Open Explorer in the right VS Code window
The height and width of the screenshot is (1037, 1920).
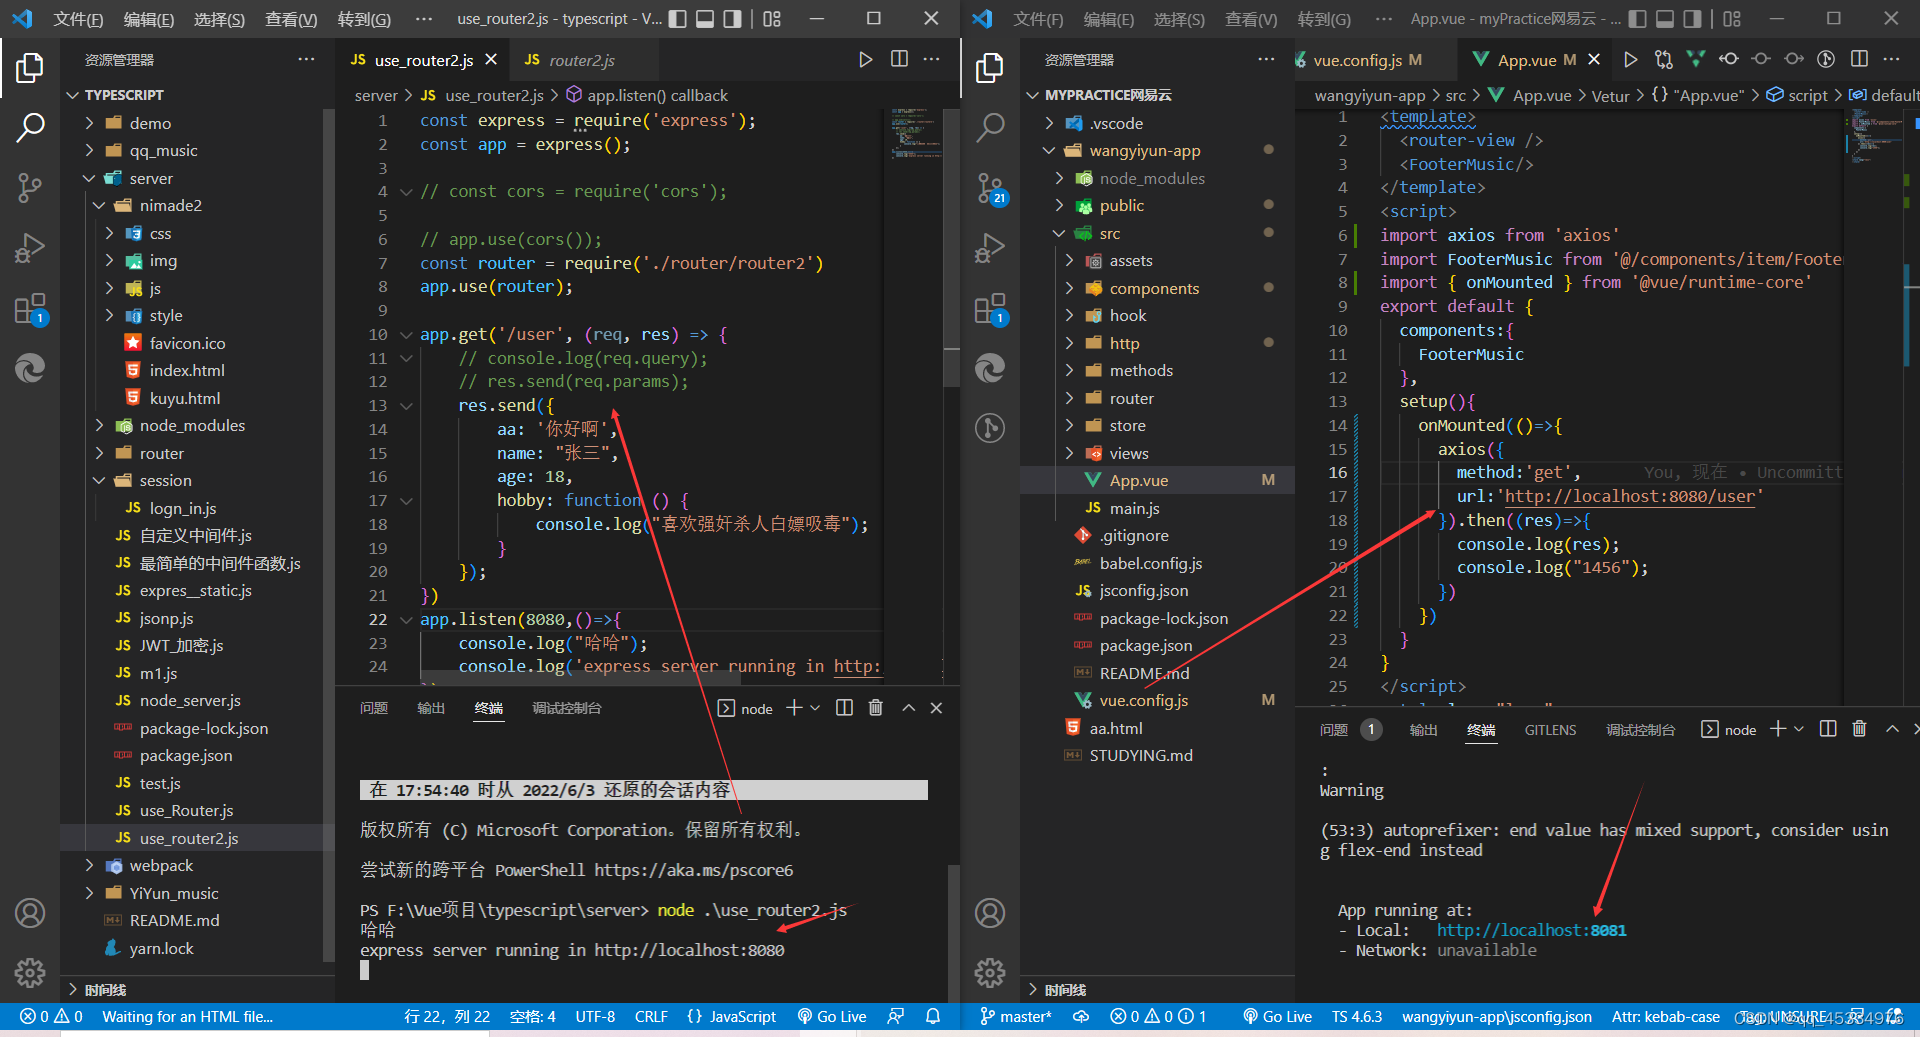[x=990, y=68]
